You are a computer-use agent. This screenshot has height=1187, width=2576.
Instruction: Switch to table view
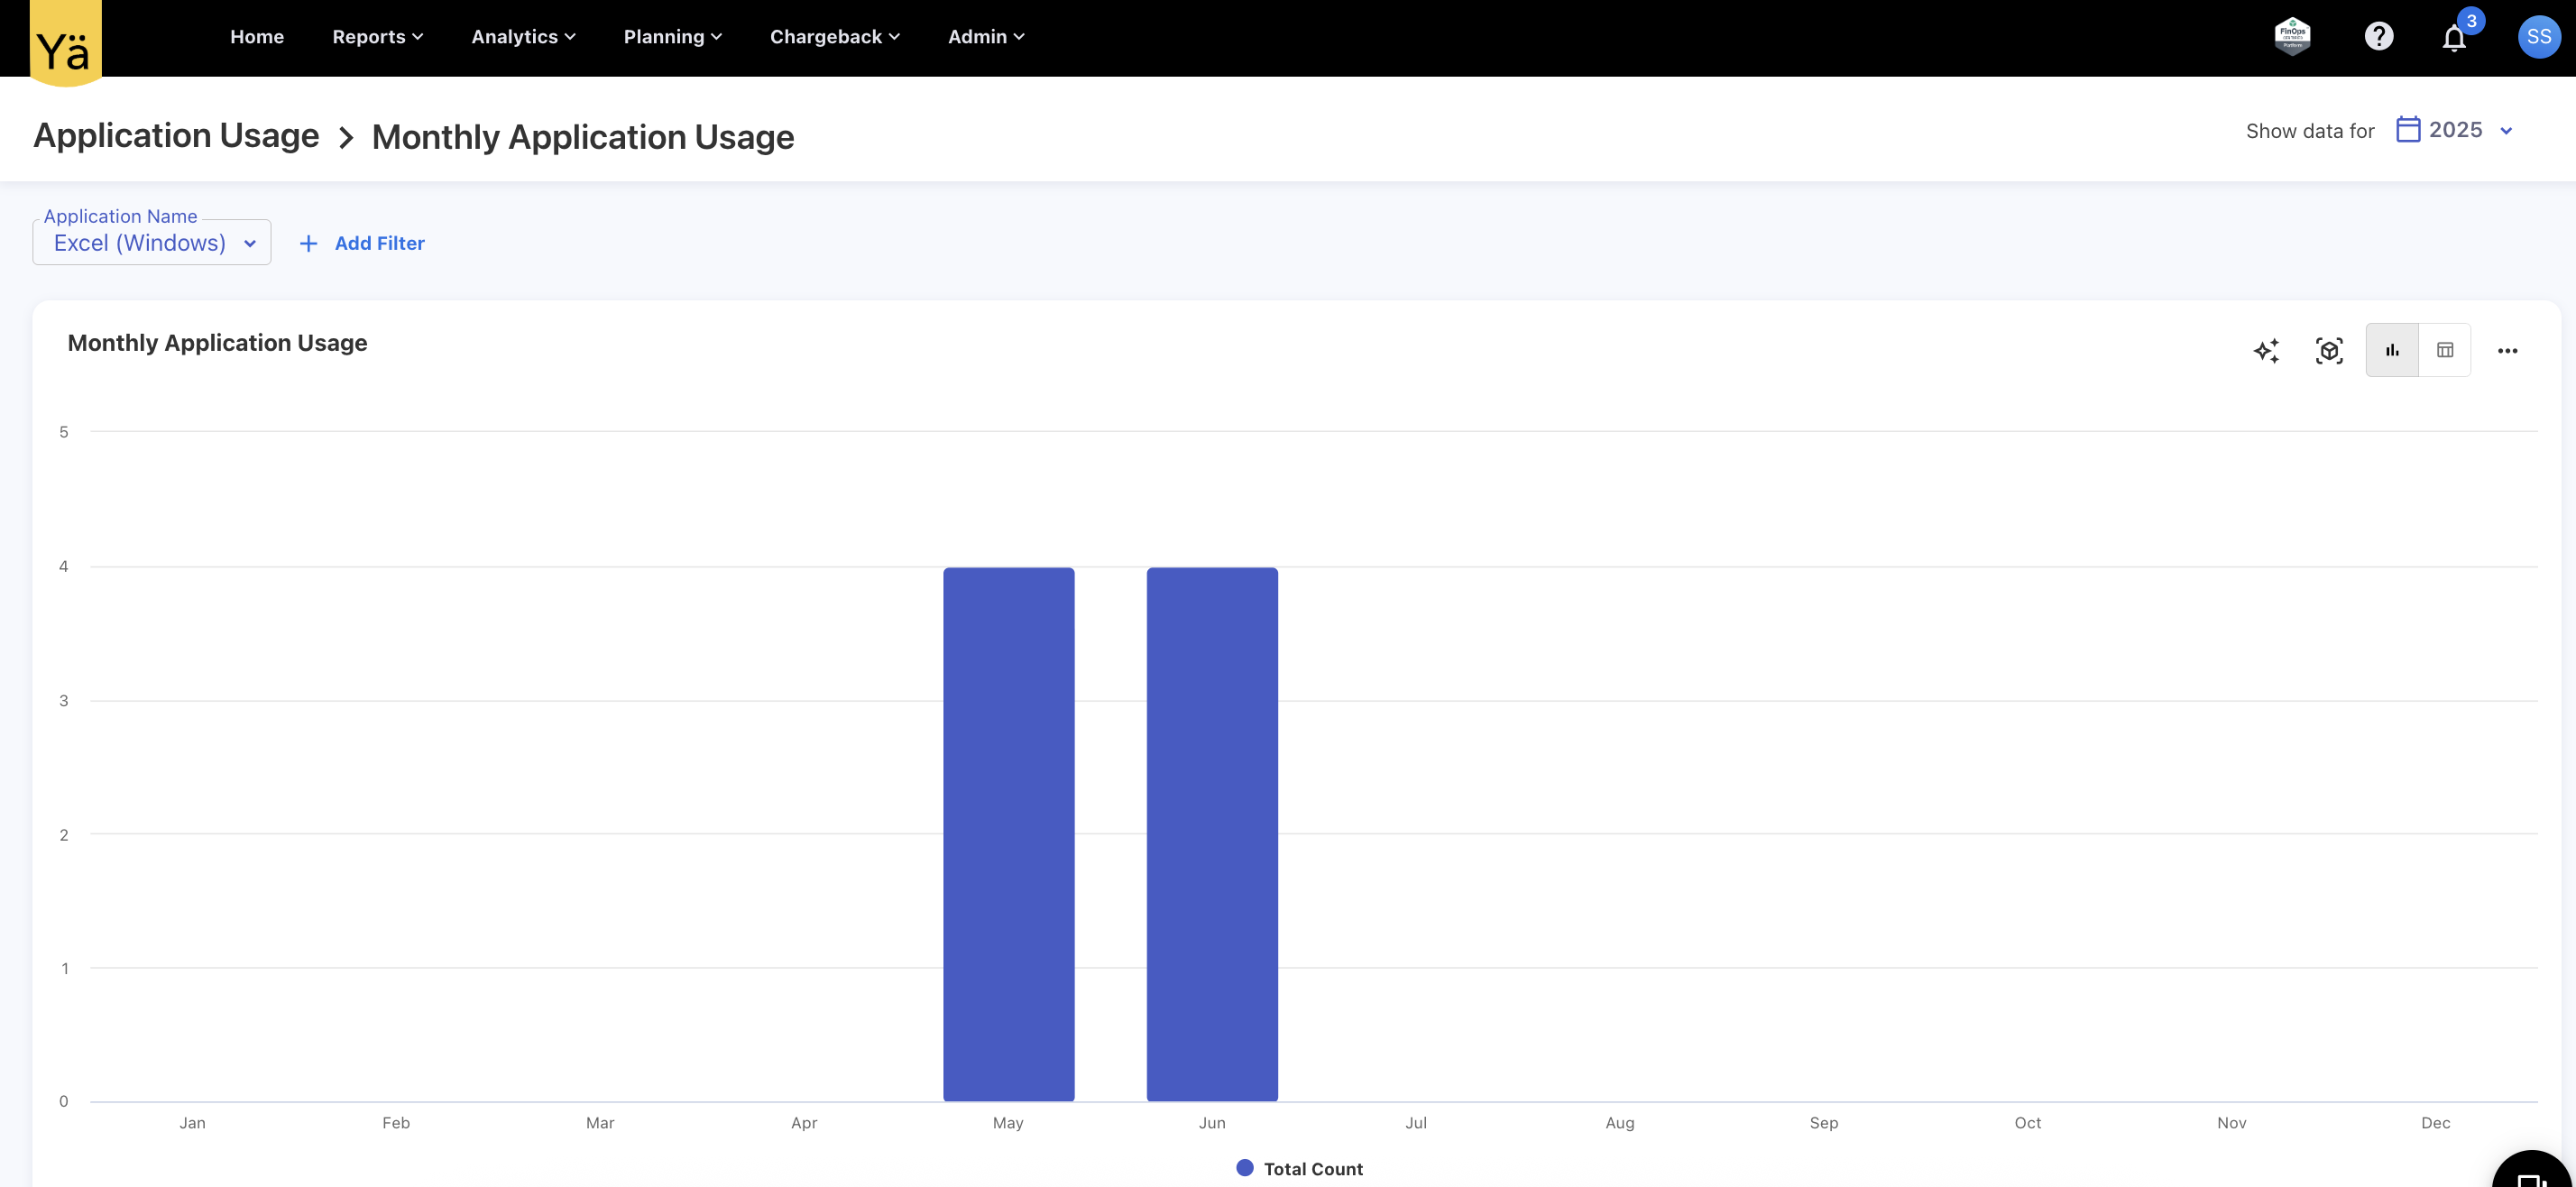(2444, 350)
